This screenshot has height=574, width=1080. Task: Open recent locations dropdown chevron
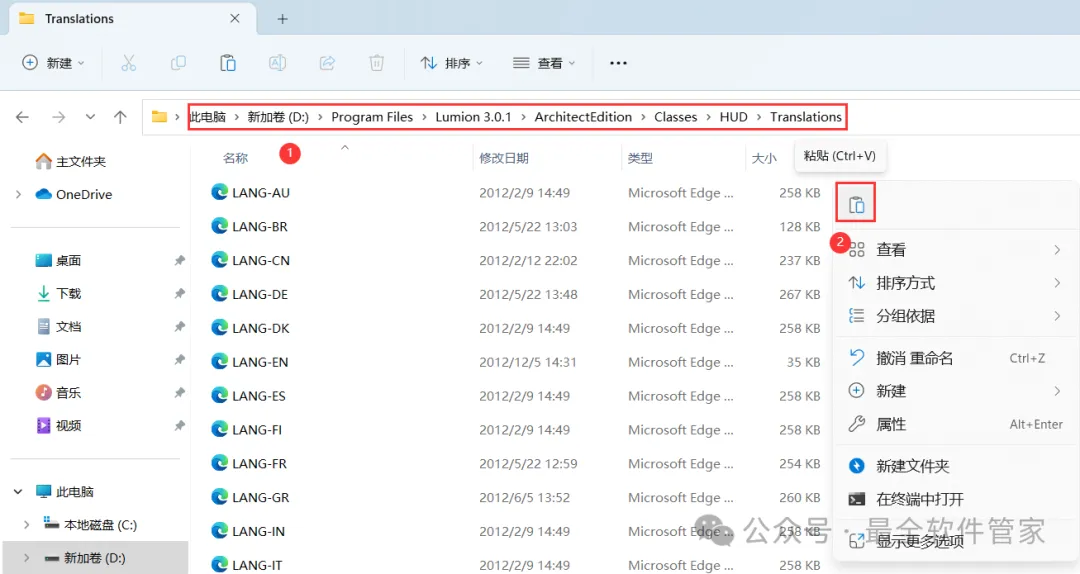coord(90,117)
